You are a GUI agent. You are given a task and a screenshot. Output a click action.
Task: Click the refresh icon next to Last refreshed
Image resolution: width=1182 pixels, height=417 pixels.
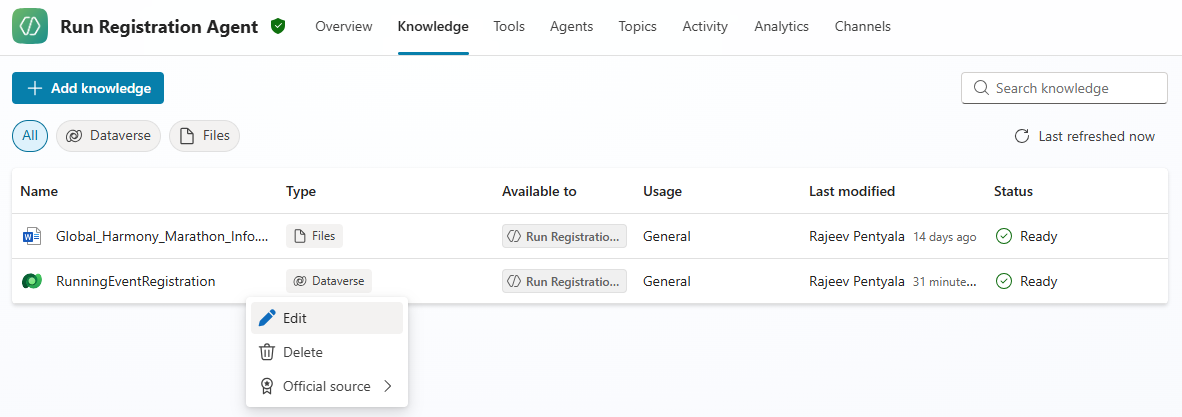click(x=1022, y=136)
